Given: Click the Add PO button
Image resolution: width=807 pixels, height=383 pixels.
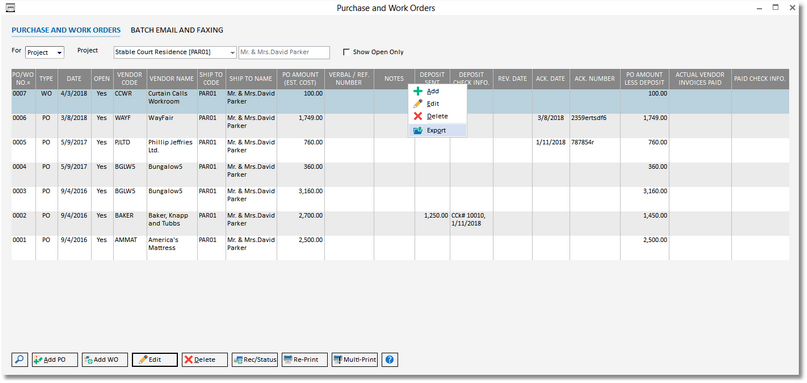Looking at the screenshot, I should [55, 360].
